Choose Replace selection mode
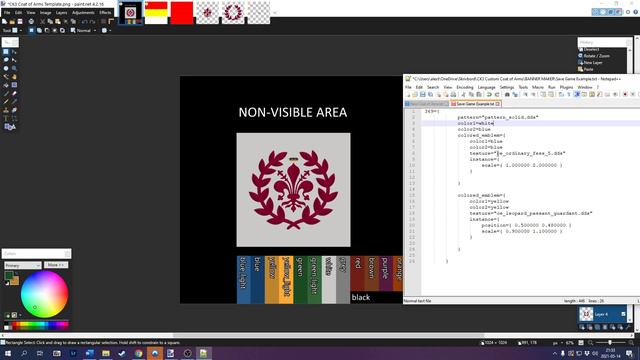Image resolution: width=640 pixels, height=360 pixels. tap(31, 30)
